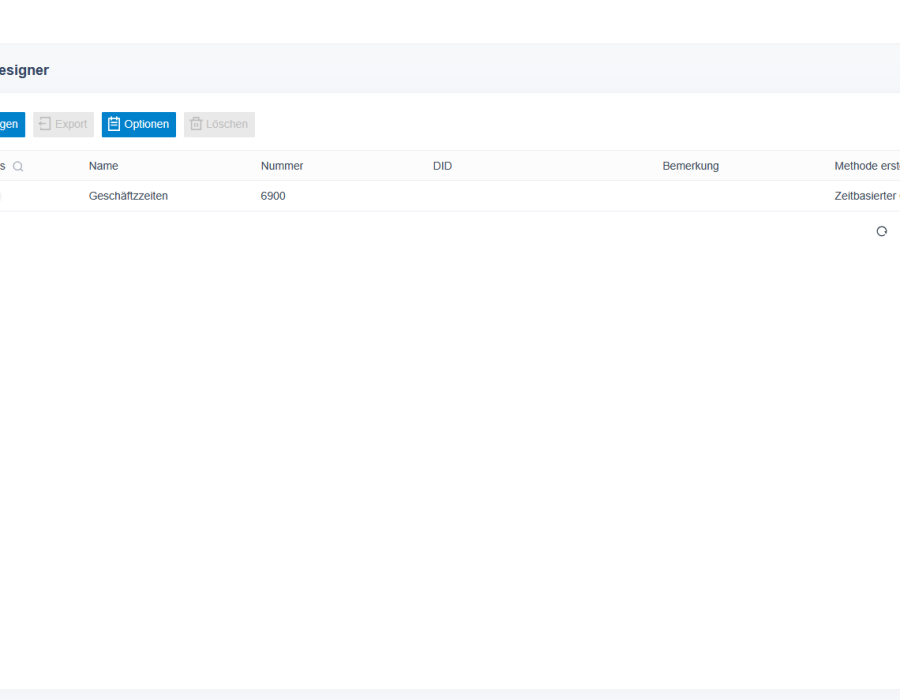
Task: Click the Methode column header
Action: tap(867, 166)
